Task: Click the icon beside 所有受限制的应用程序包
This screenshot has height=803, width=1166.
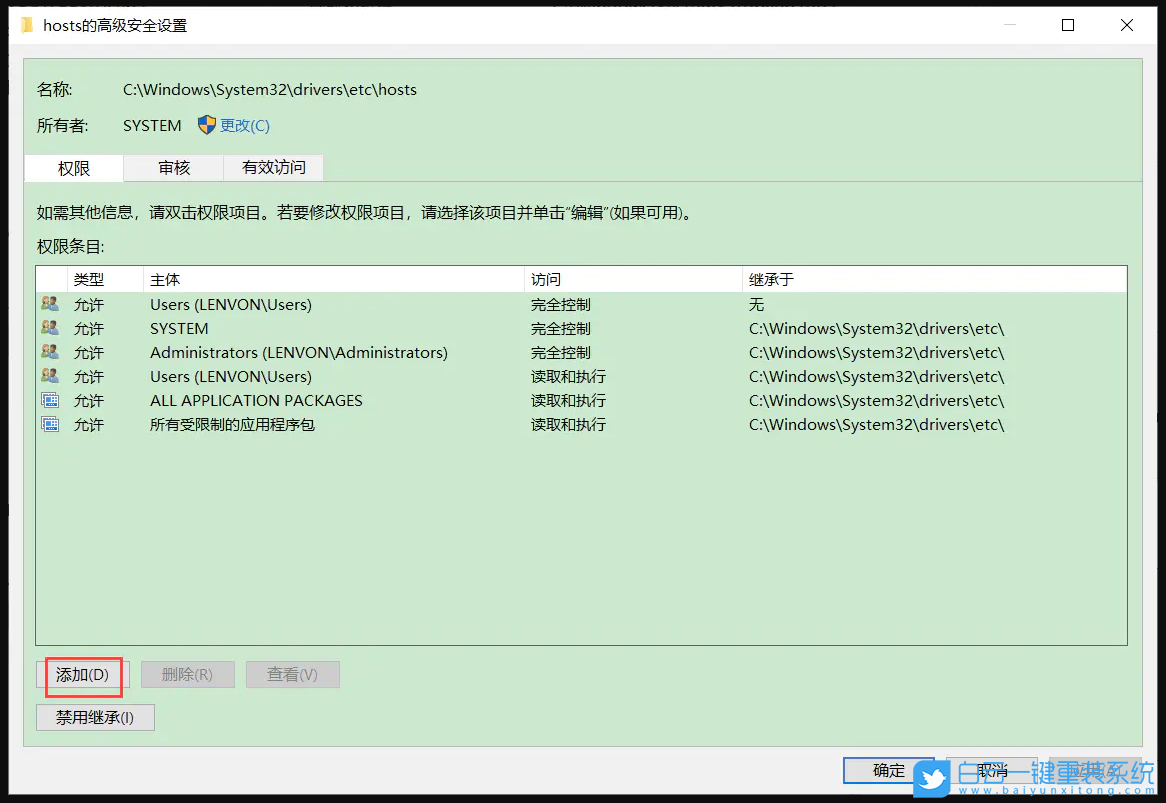Action: tap(49, 424)
